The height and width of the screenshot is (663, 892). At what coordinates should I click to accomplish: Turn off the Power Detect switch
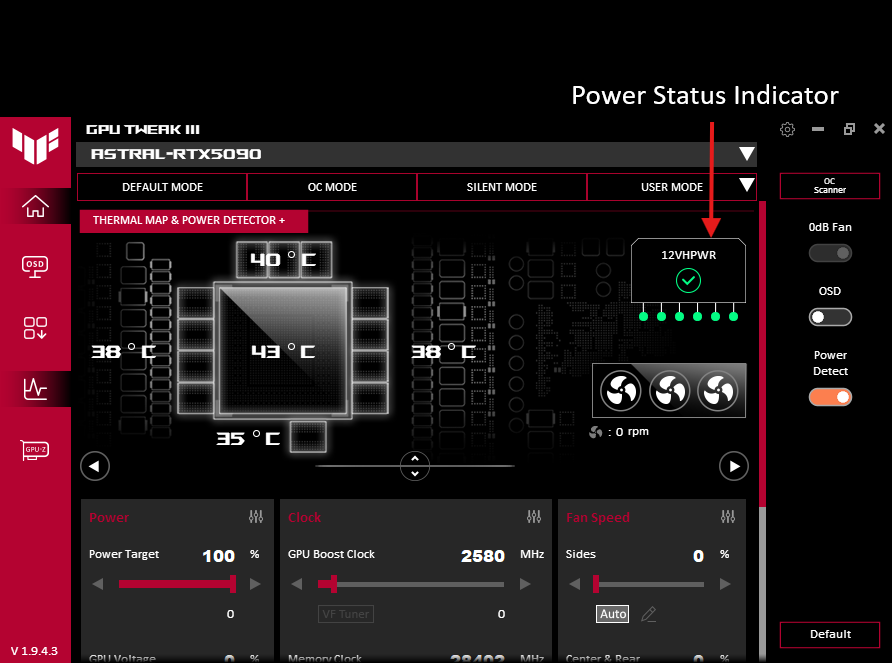pos(830,397)
